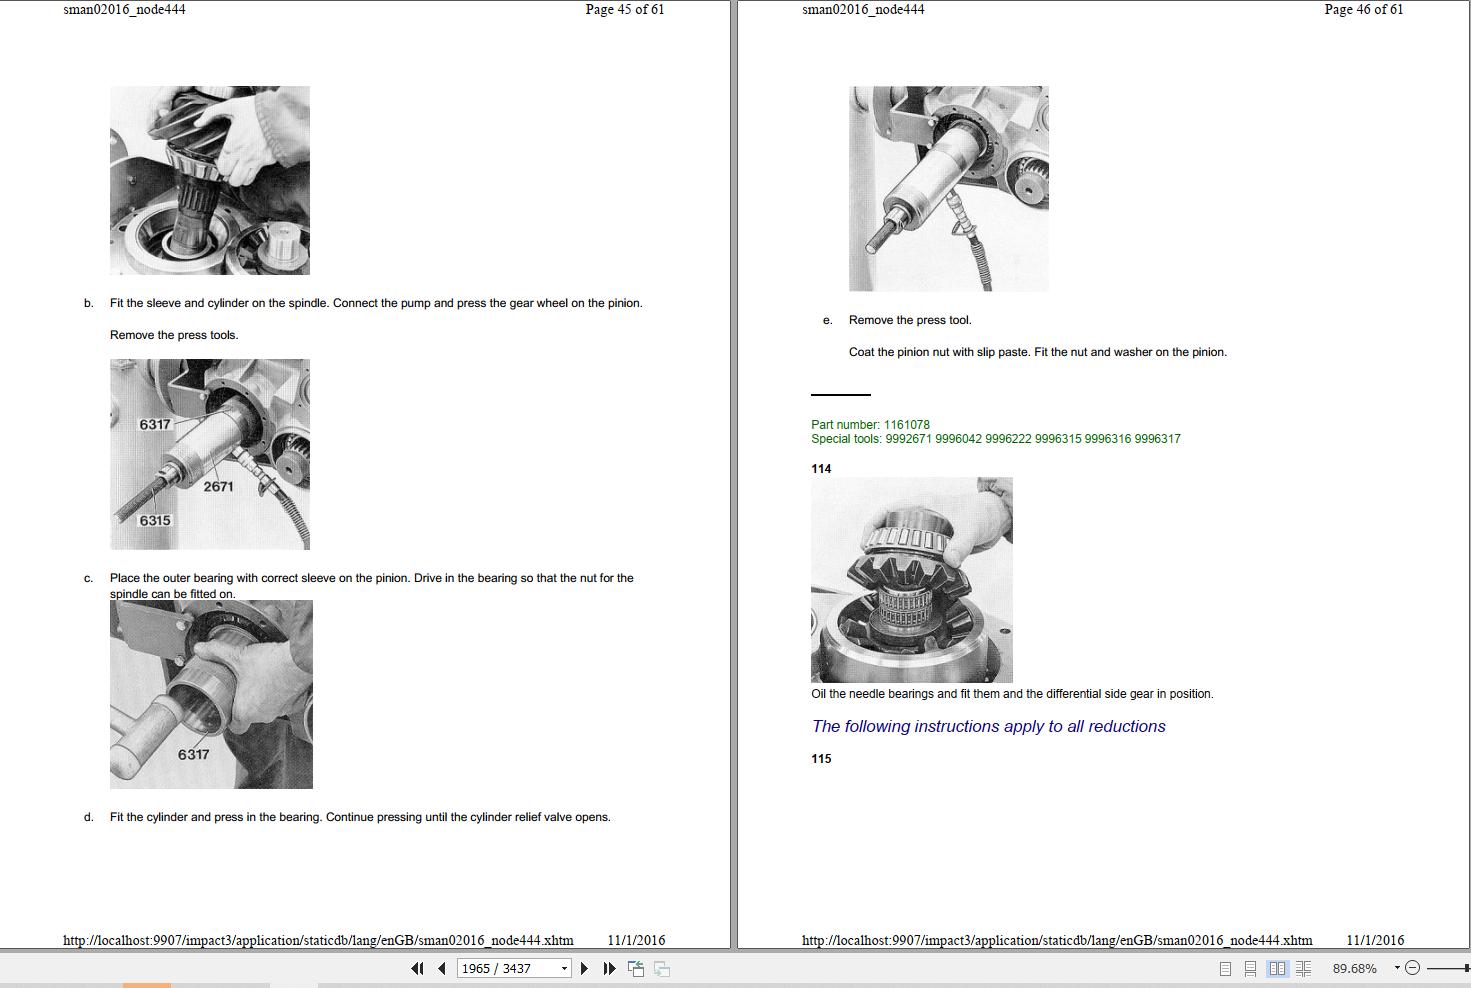
Task: Click 'The following instructions apply to all reductions'
Action: point(989,727)
